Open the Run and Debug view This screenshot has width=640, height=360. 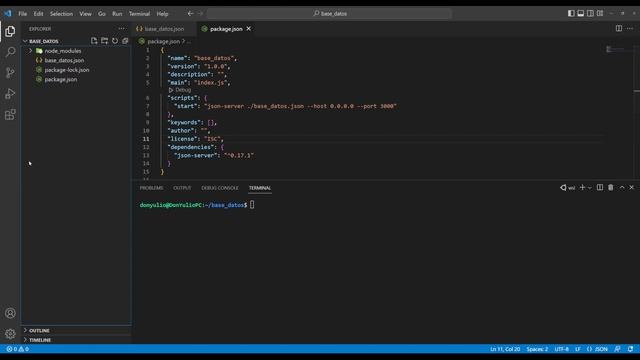tap(10, 94)
